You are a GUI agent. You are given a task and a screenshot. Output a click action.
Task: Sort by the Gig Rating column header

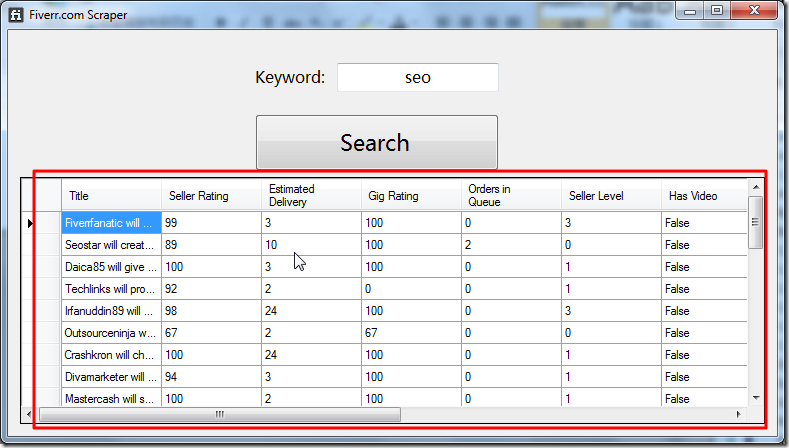pyautogui.click(x=411, y=195)
